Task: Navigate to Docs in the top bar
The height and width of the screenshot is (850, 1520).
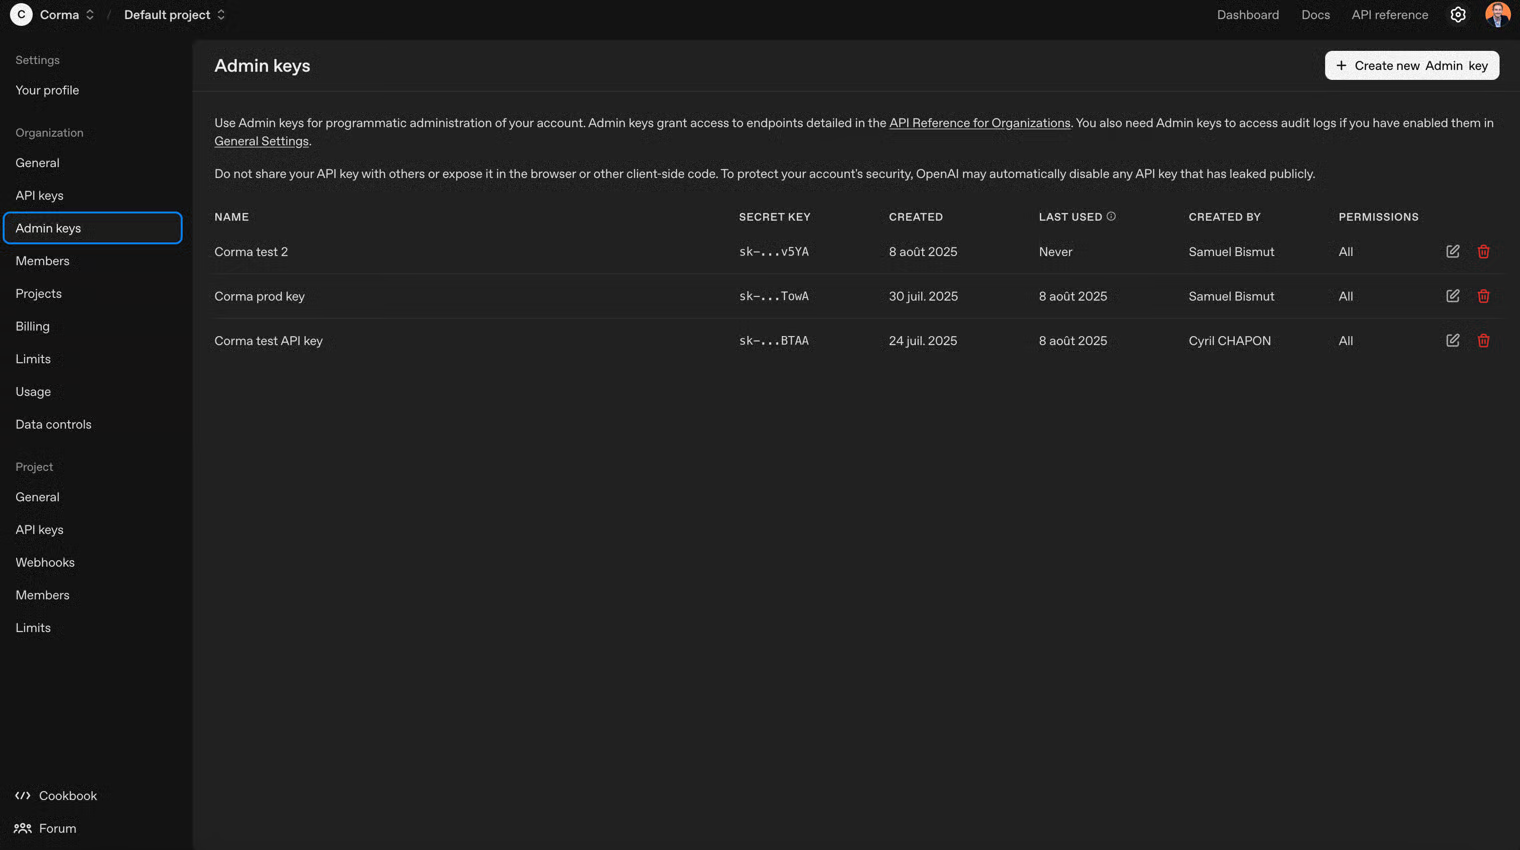Action: pyautogui.click(x=1315, y=15)
